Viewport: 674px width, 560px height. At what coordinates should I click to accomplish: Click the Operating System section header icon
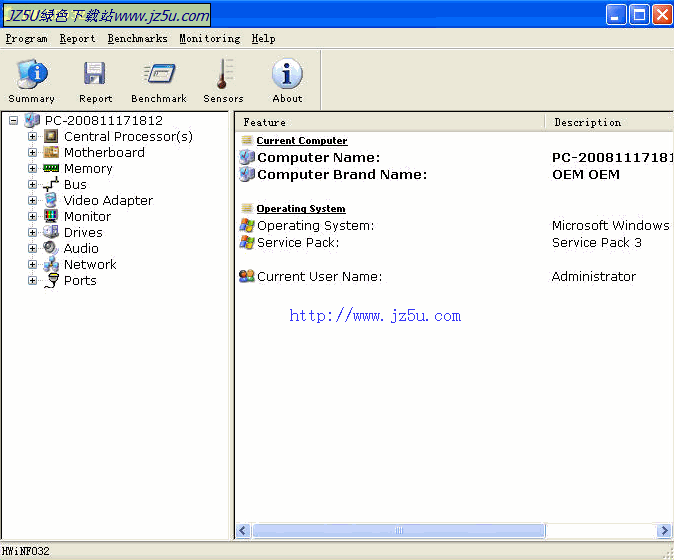(x=247, y=208)
